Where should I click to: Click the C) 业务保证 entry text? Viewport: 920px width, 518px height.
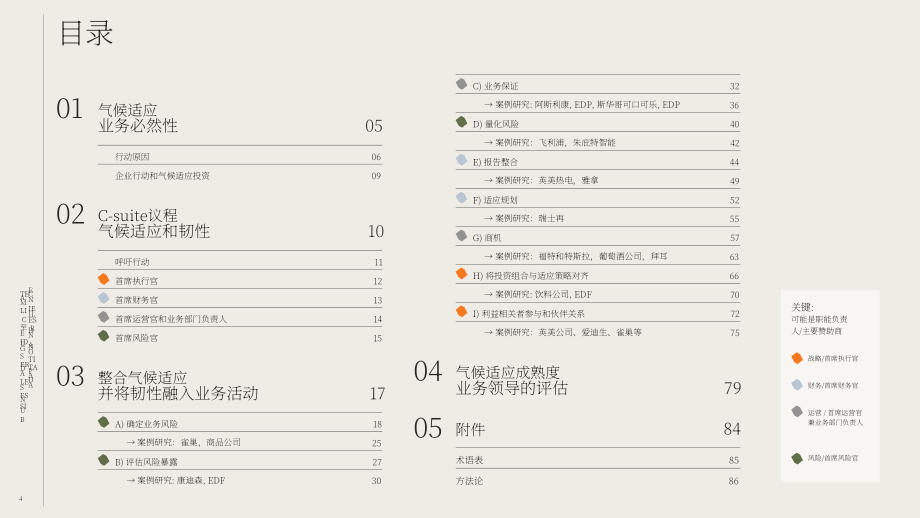point(495,86)
